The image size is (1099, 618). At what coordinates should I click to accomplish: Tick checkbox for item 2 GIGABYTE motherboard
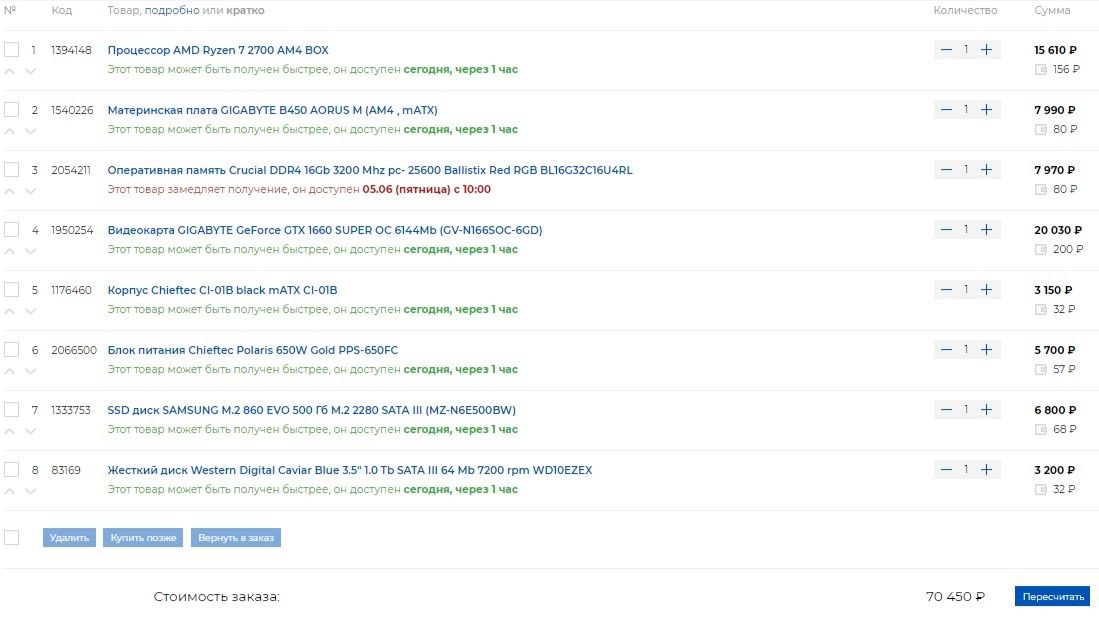coord(11,110)
